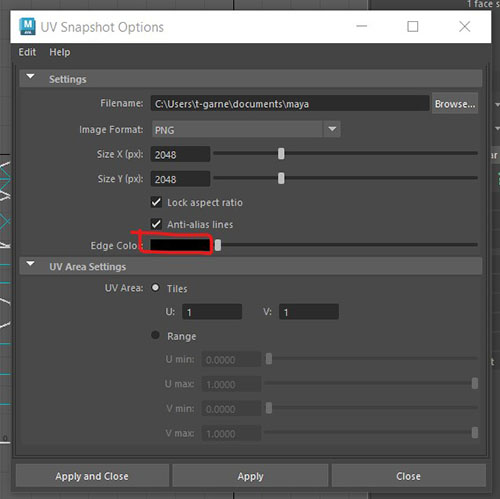
Task: Click the Edge Color slider handle
Action: 218,245
